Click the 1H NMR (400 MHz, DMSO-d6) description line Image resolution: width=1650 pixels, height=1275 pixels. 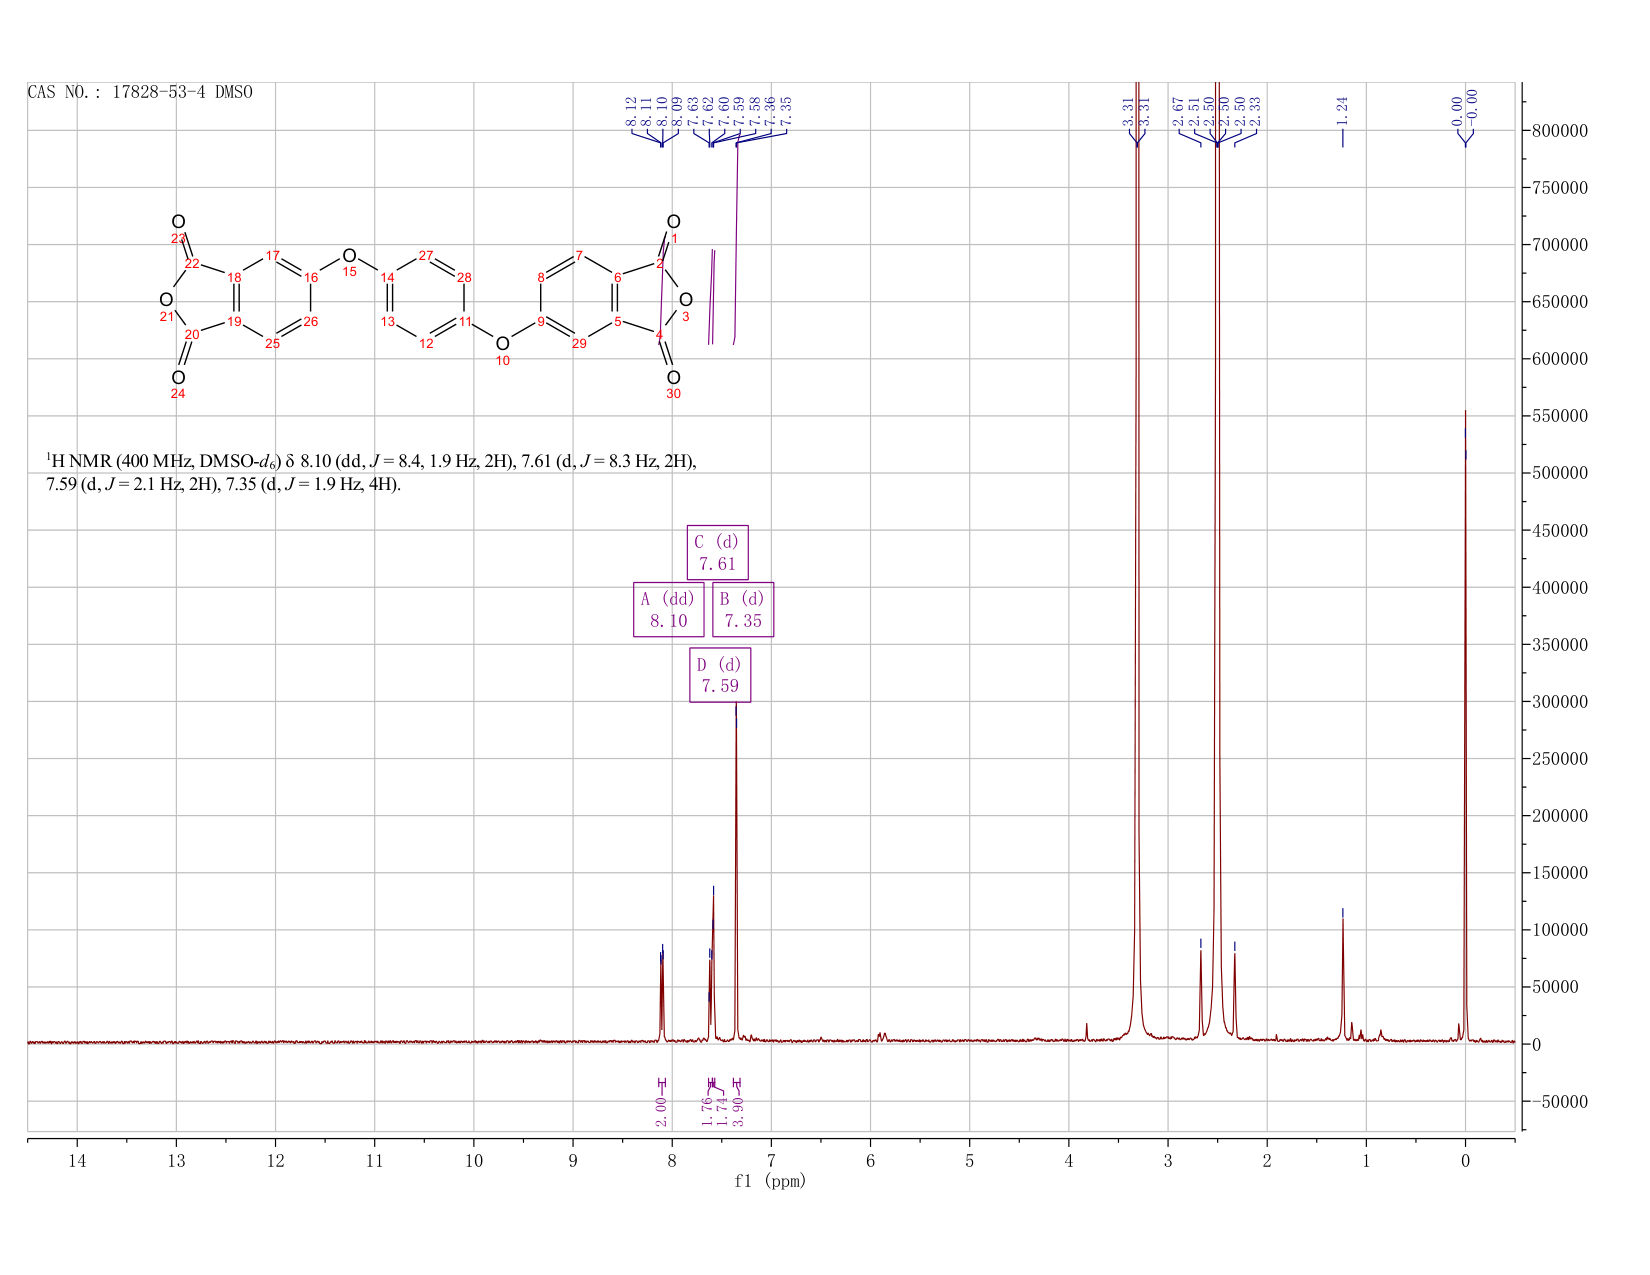[372, 461]
